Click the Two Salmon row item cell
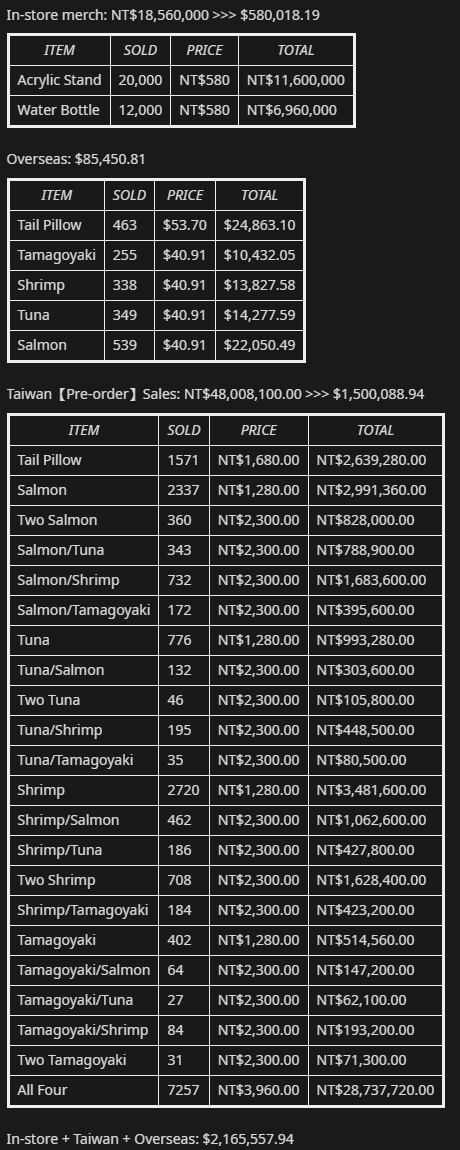 (84, 520)
